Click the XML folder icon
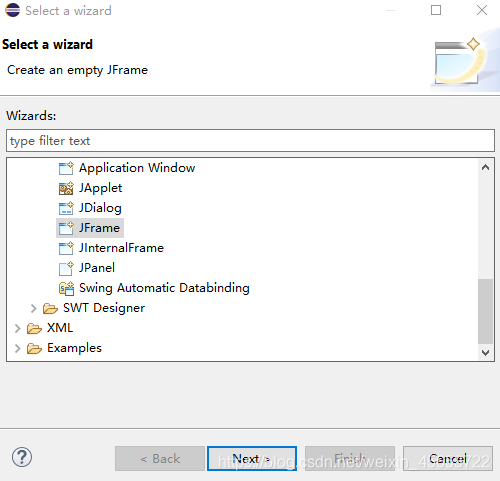Image resolution: width=500 pixels, height=481 pixels. click(34, 328)
